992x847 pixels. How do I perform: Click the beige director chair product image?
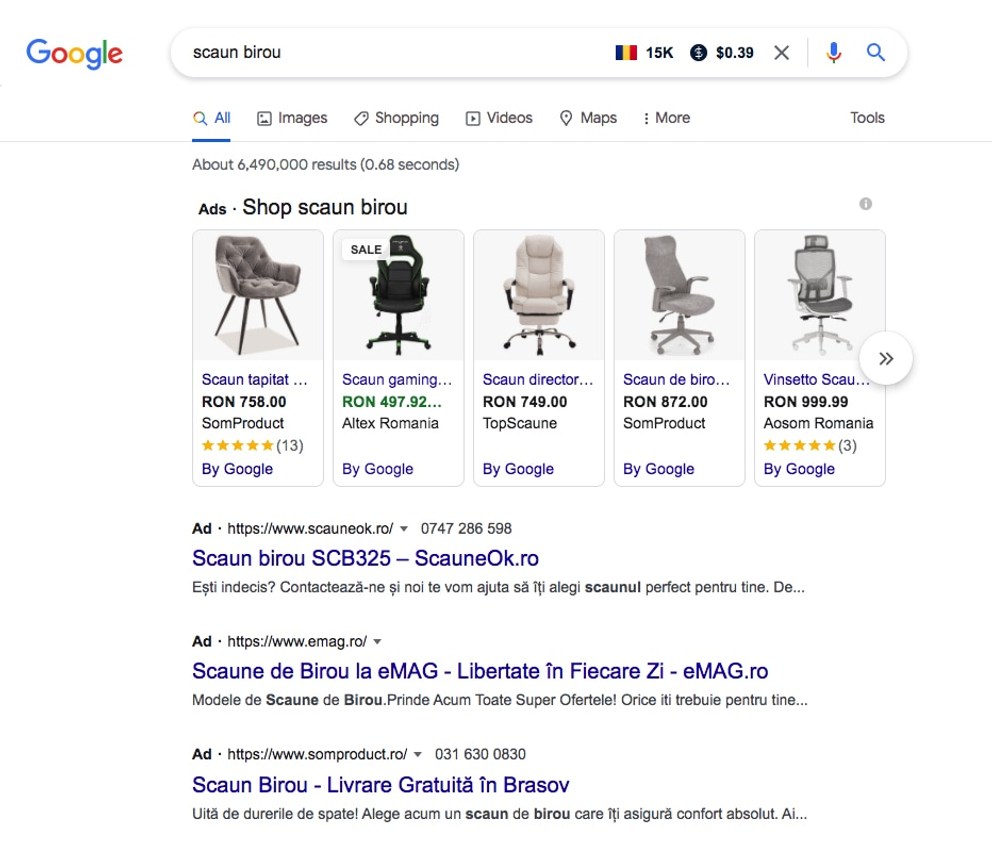point(539,295)
